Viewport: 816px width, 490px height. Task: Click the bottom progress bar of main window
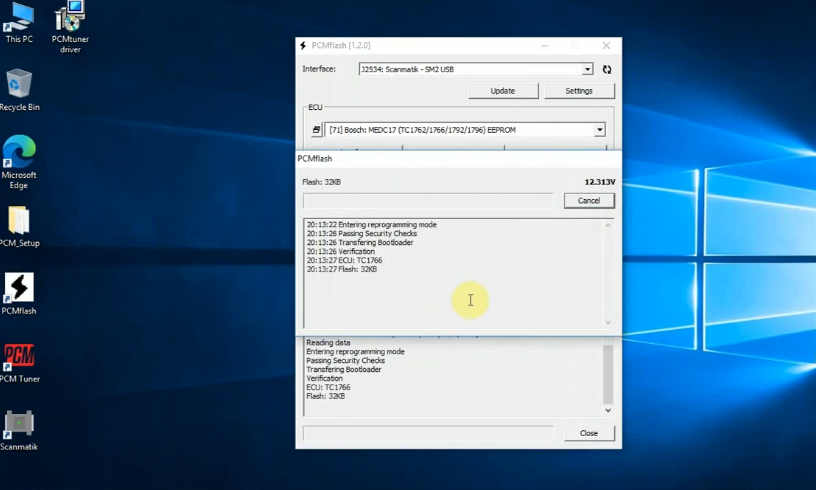[428, 433]
